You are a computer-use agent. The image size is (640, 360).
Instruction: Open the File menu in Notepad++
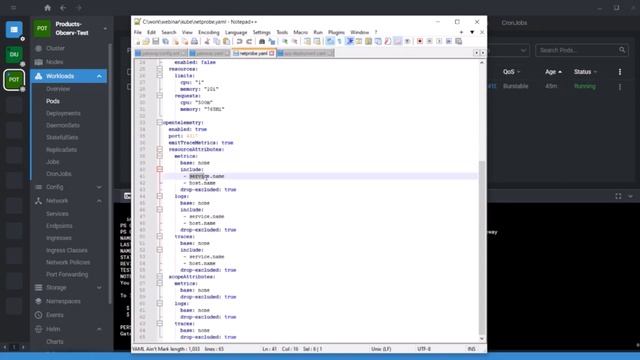[138, 32]
